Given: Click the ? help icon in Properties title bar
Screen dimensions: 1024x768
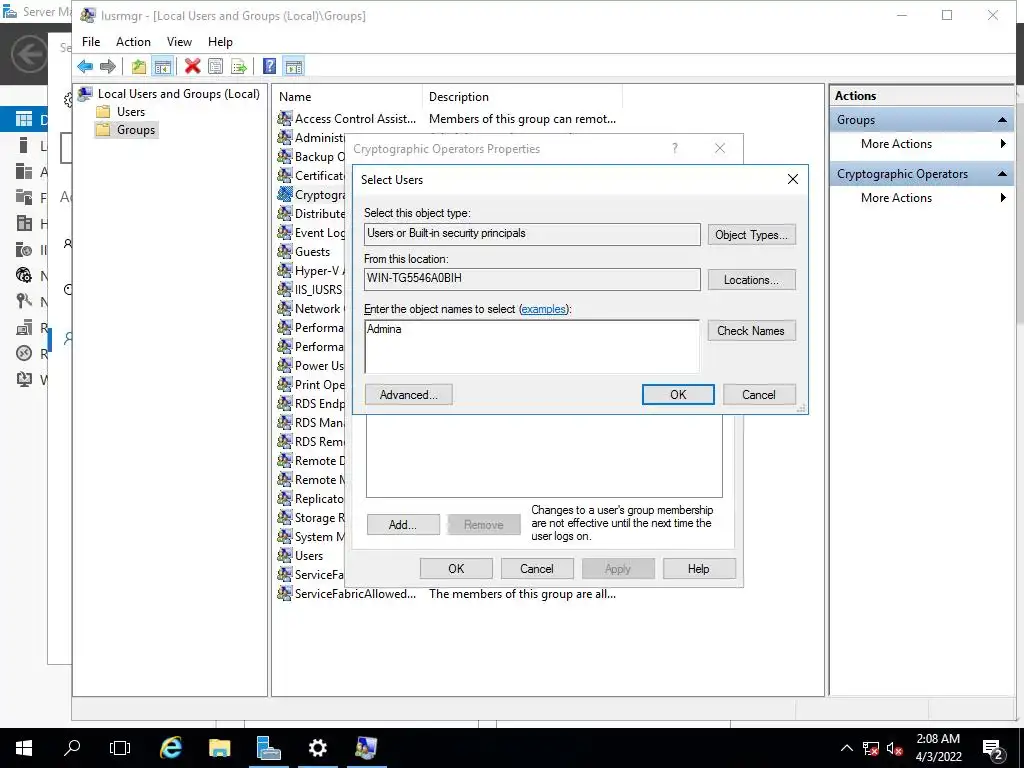Looking at the screenshot, I should pyautogui.click(x=675, y=148).
